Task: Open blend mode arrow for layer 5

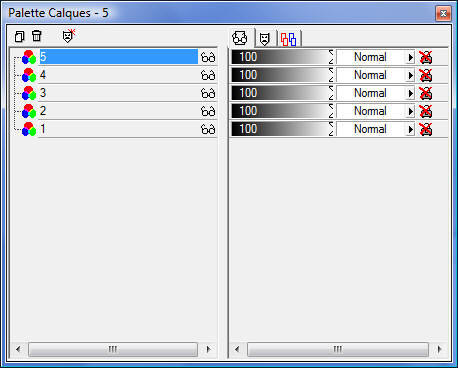Action: pos(410,57)
